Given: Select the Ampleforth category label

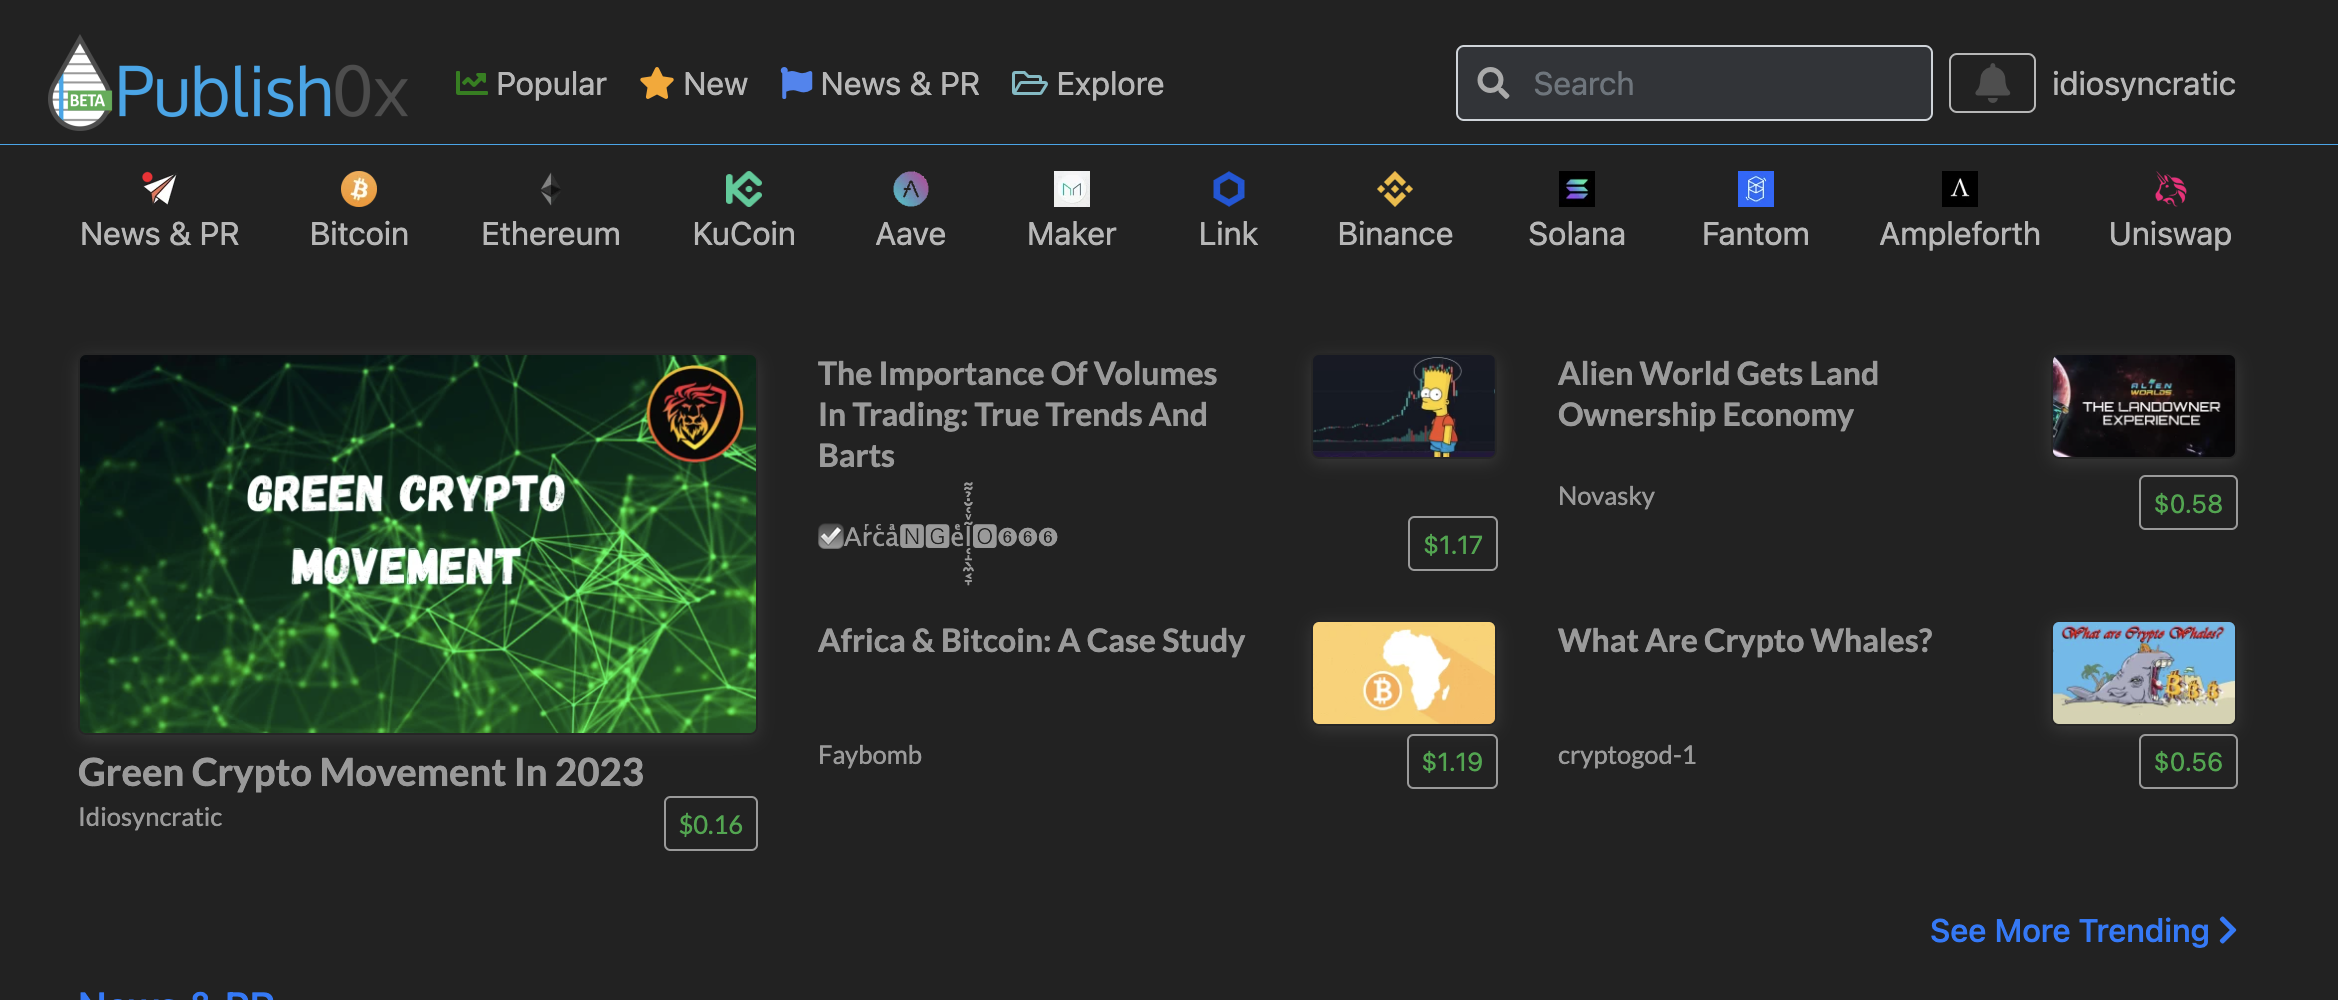Looking at the screenshot, I should [1960, 234].
